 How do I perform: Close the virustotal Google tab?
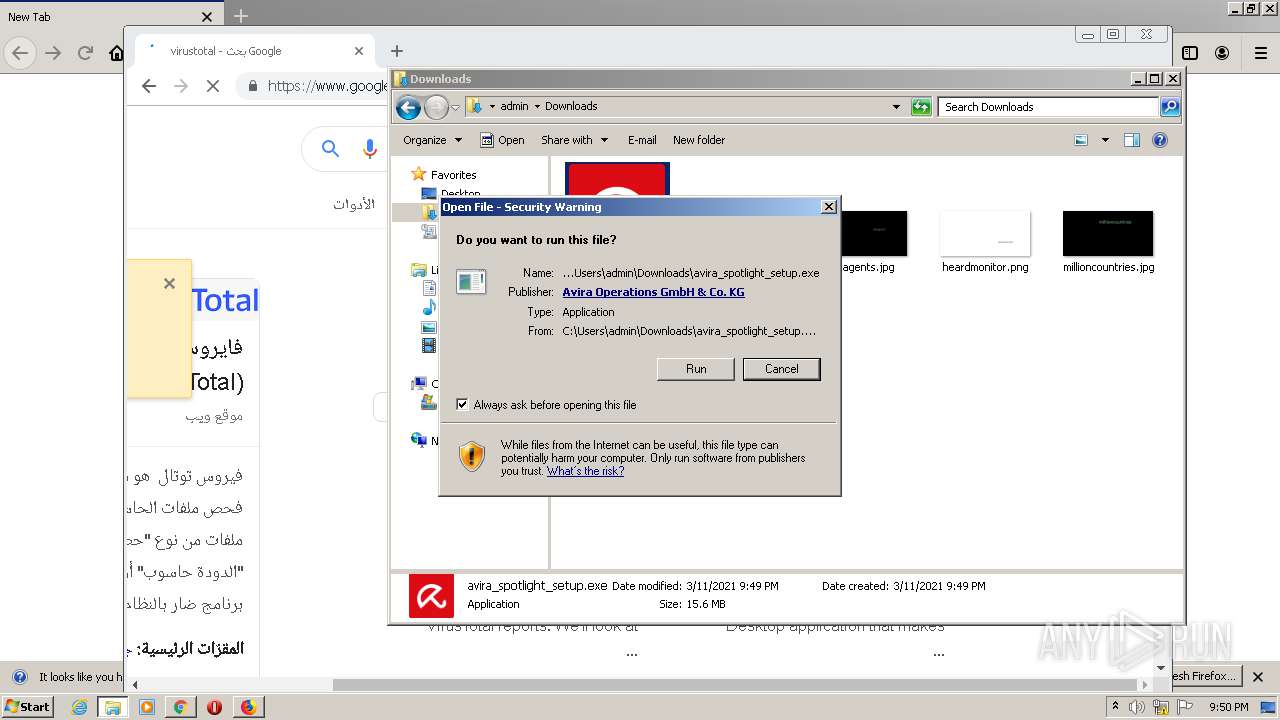[x=359, y=51]
